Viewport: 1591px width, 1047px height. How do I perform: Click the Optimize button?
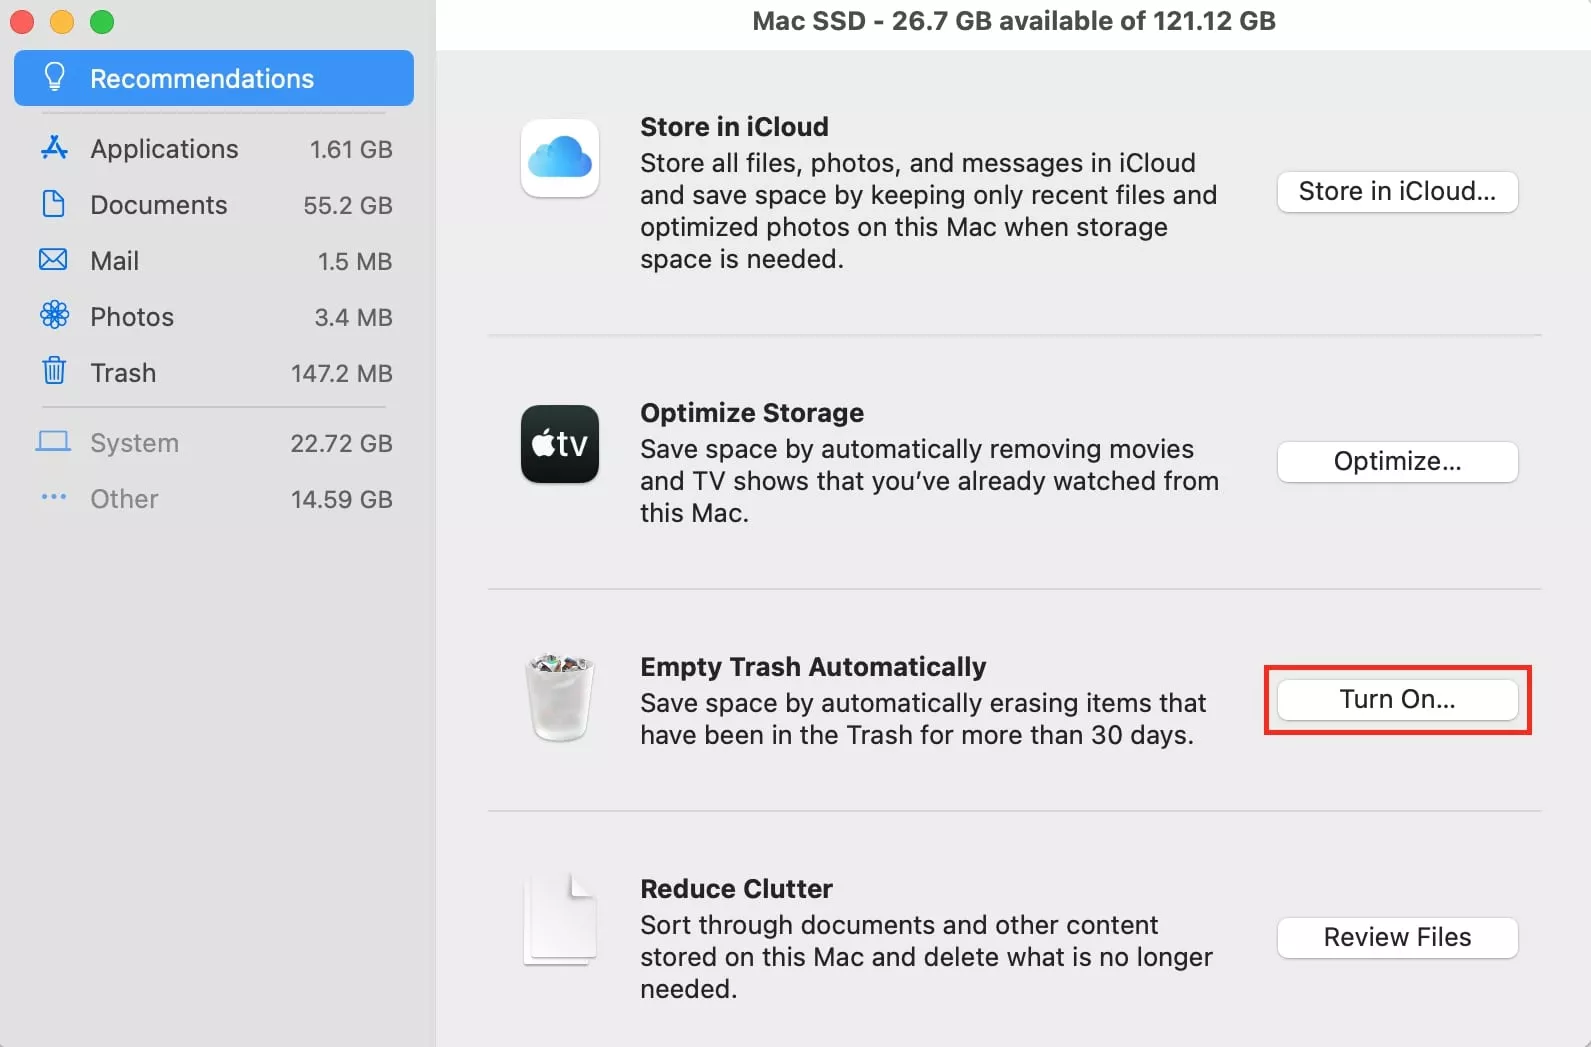(1397, 461)
